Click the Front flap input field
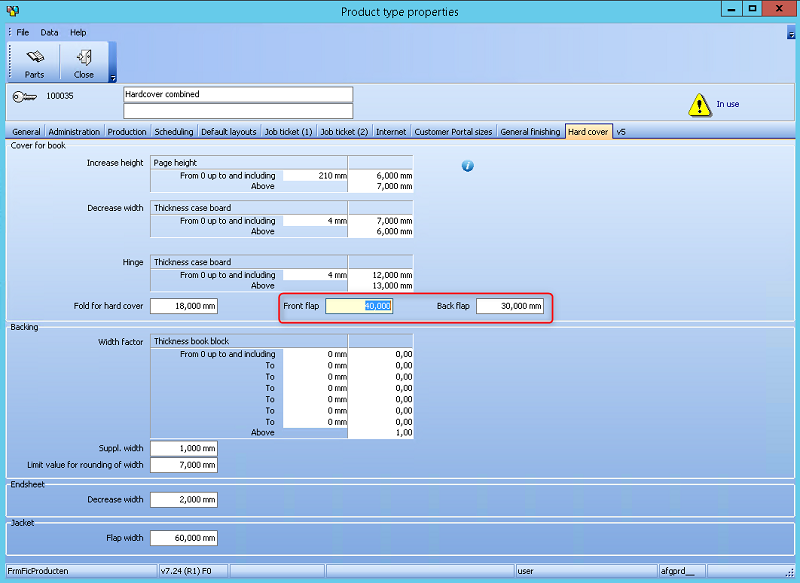 [359, 306]
